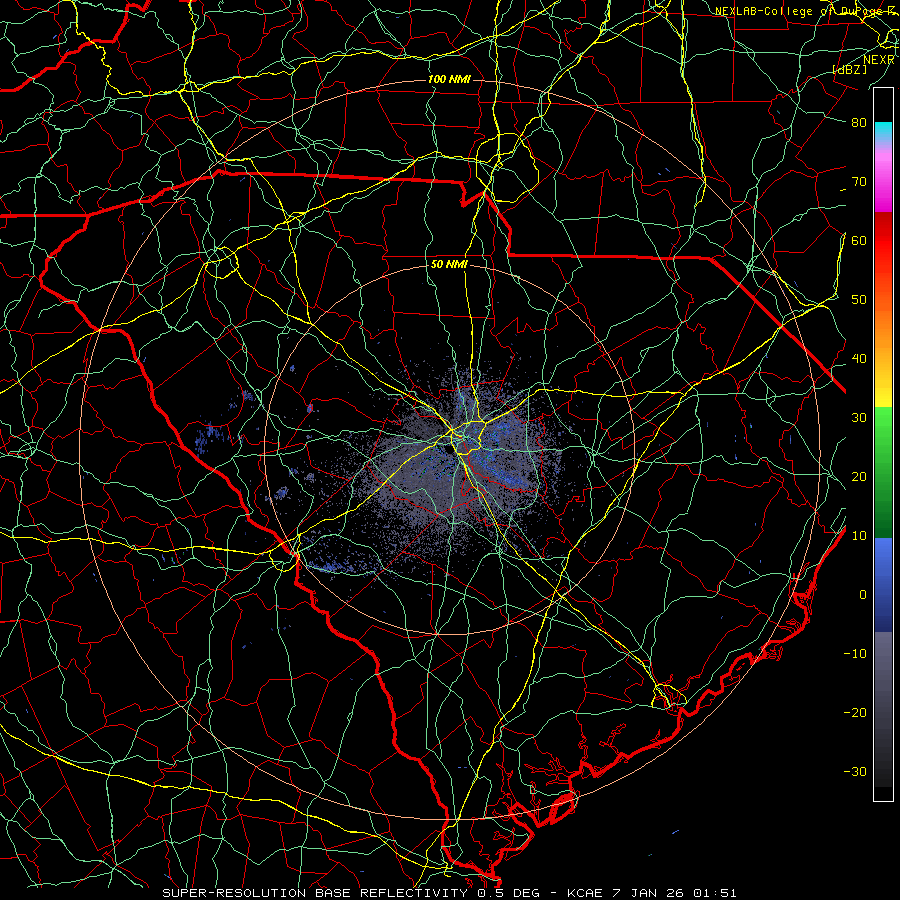900x900 pixels.
Task: Click the 100 NMI range ring label
Action: [x=449, y=79]
